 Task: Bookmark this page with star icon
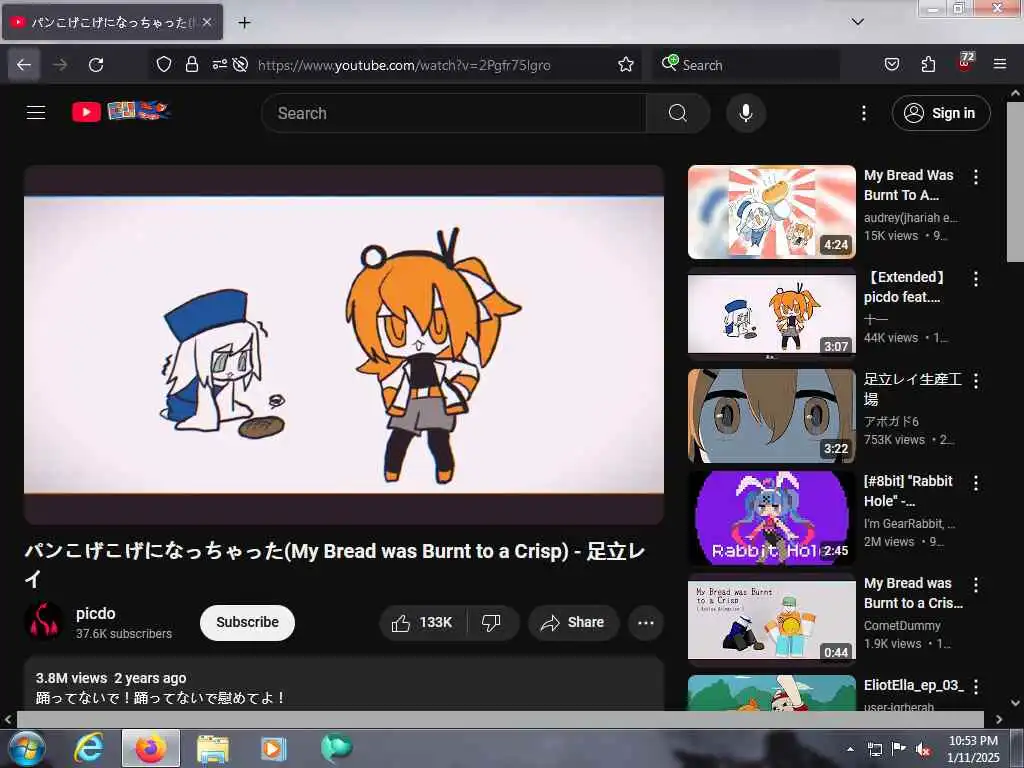coord(626,65)
